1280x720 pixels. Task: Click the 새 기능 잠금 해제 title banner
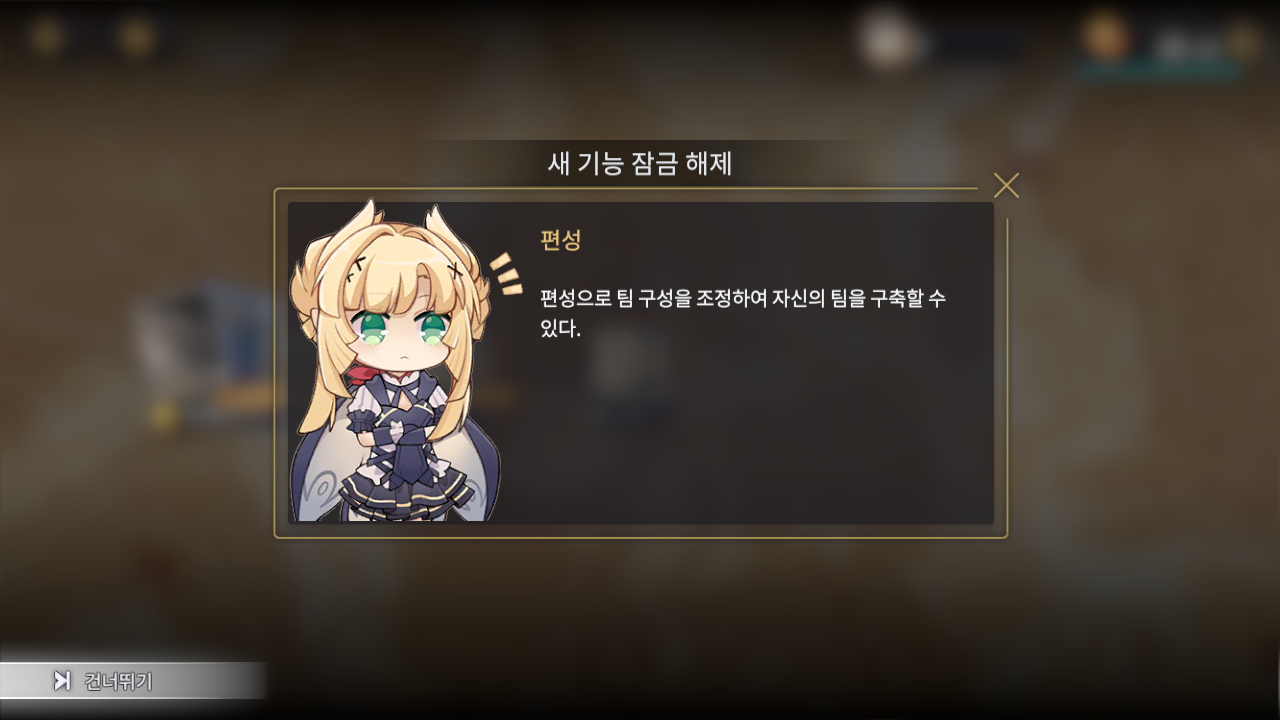[x=640, y=163]
